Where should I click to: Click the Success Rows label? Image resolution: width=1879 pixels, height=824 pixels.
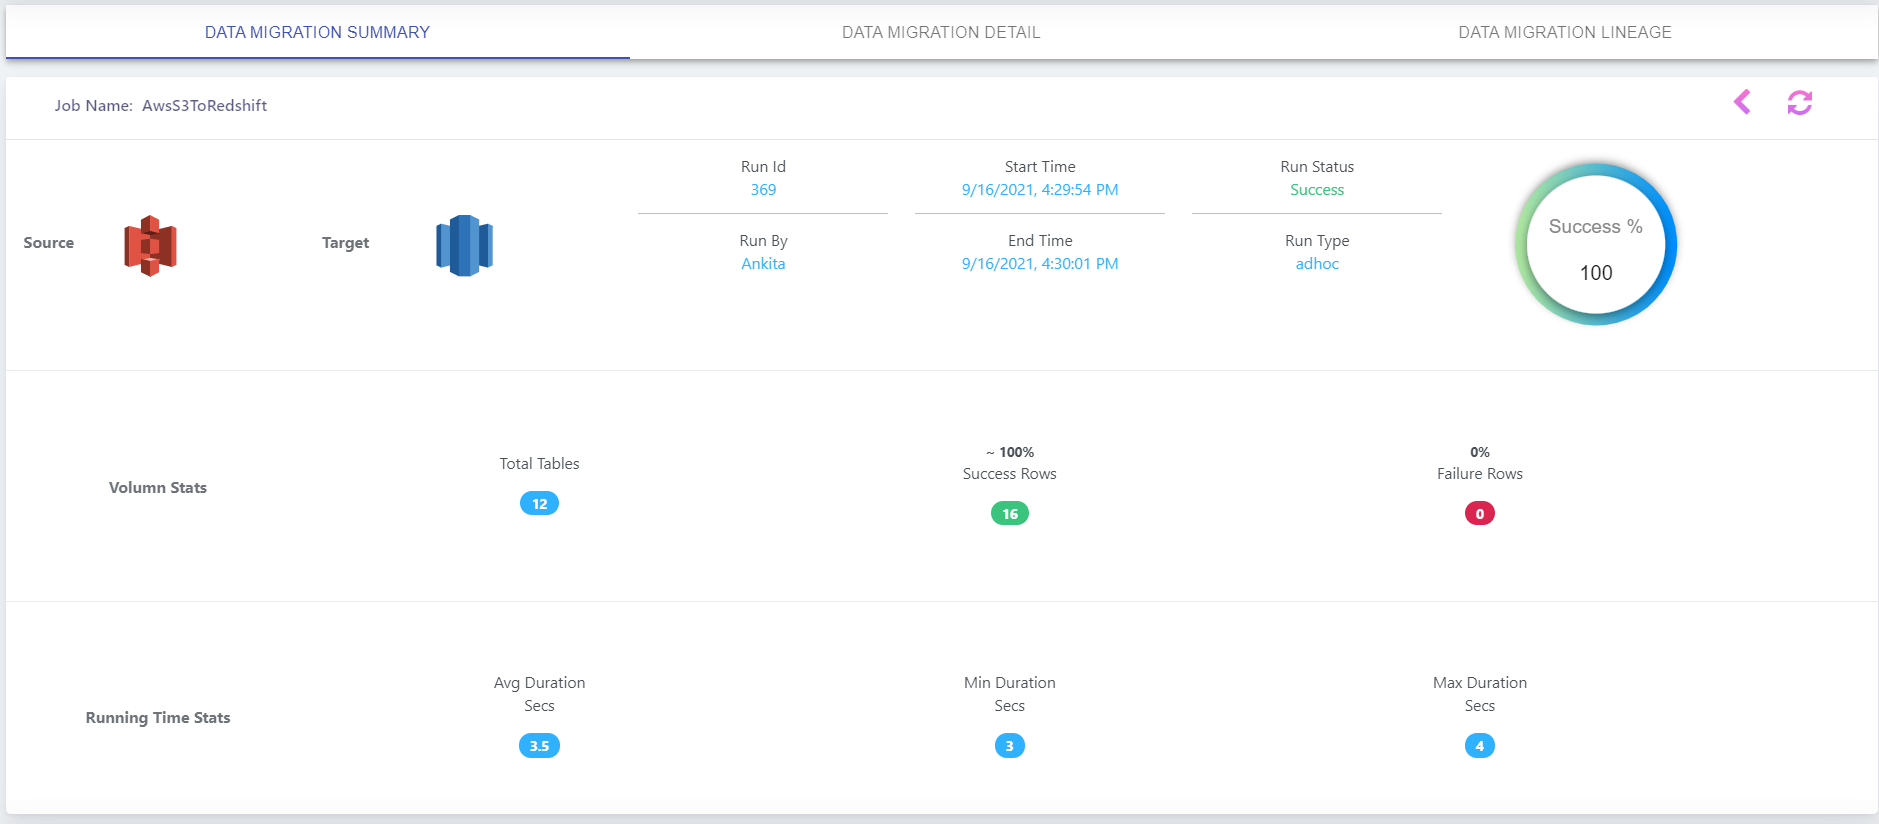pyautogui.click(x=1010, y=474)
